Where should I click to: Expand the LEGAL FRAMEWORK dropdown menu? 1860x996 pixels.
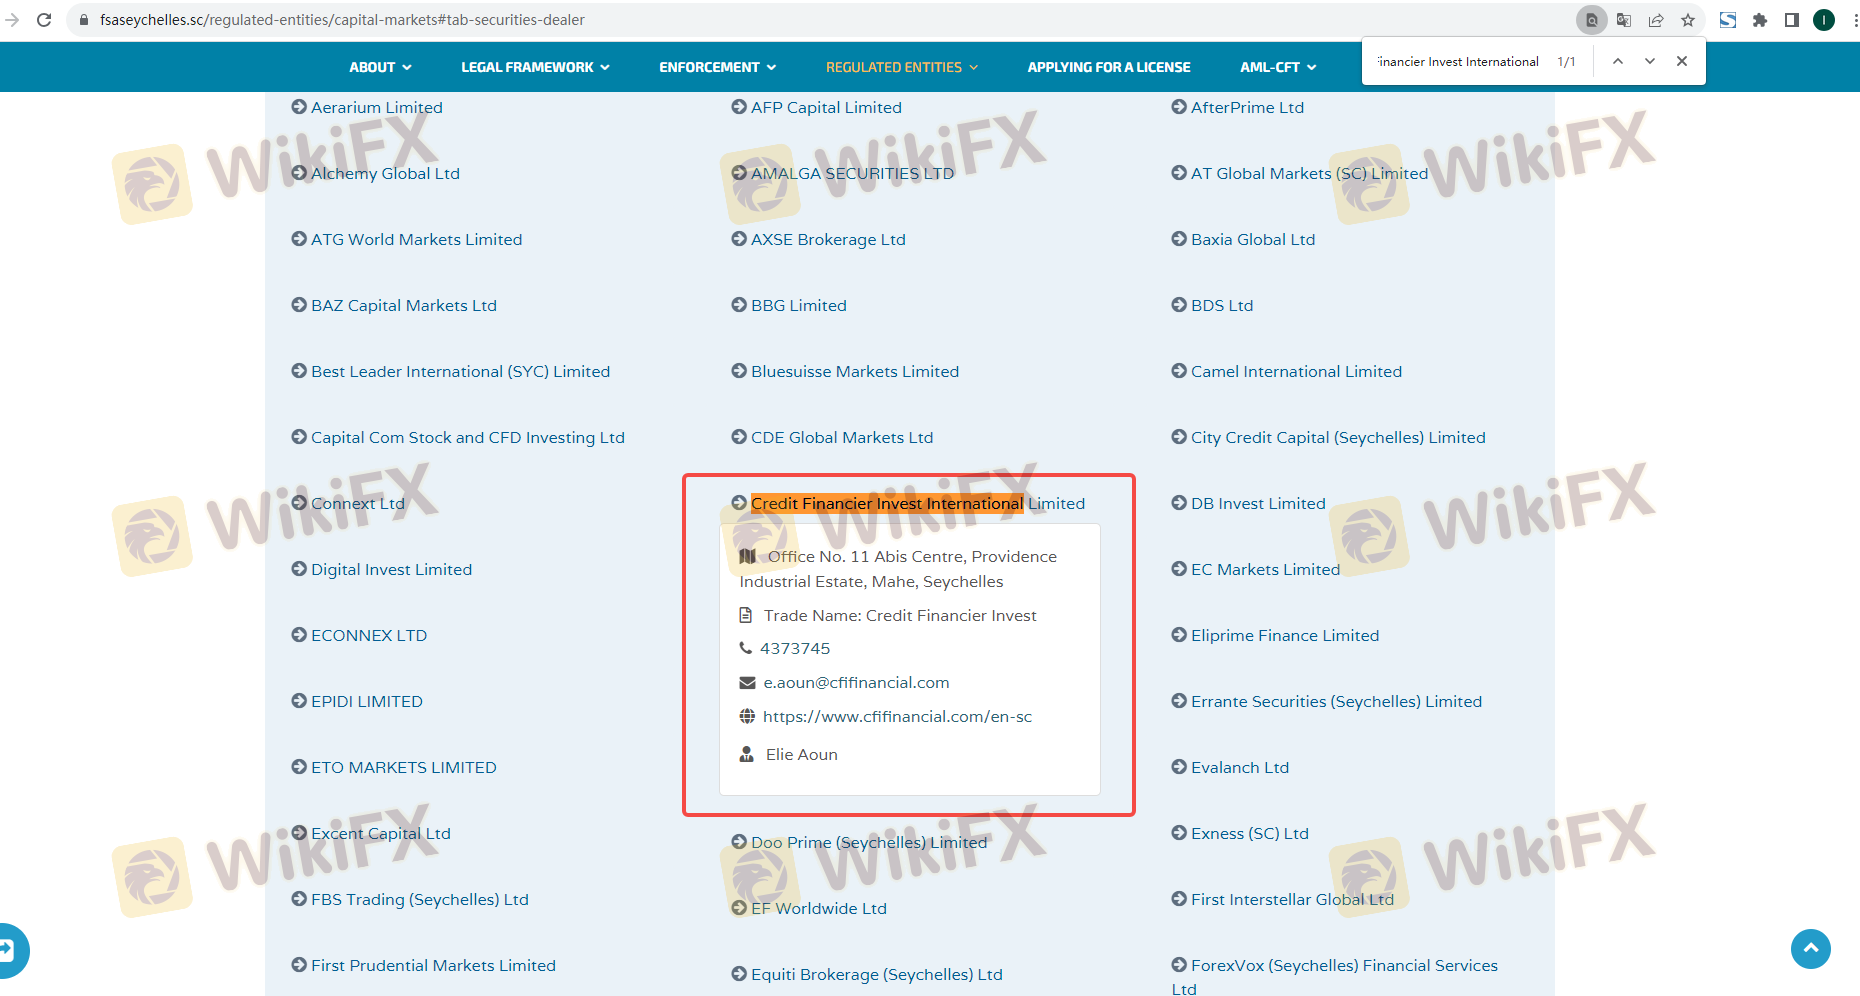(535, 67)
